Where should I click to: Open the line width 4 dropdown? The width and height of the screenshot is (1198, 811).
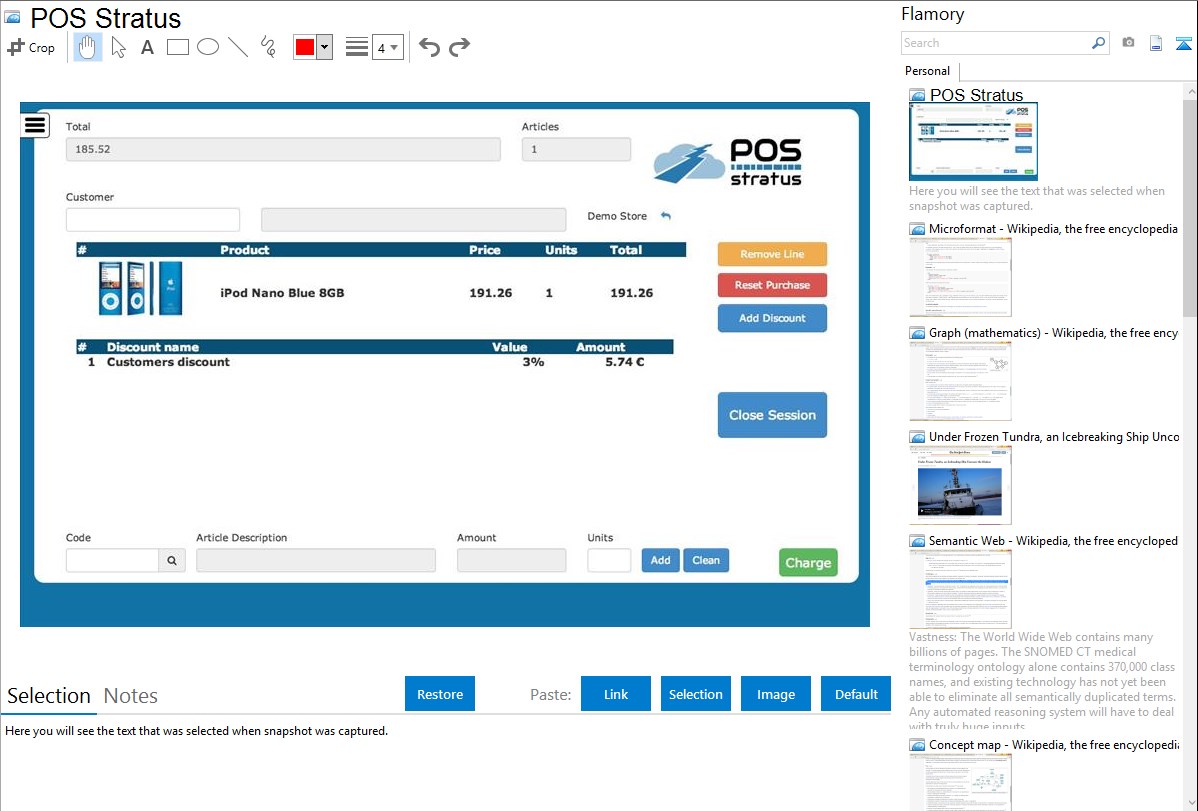pos(387,47)
